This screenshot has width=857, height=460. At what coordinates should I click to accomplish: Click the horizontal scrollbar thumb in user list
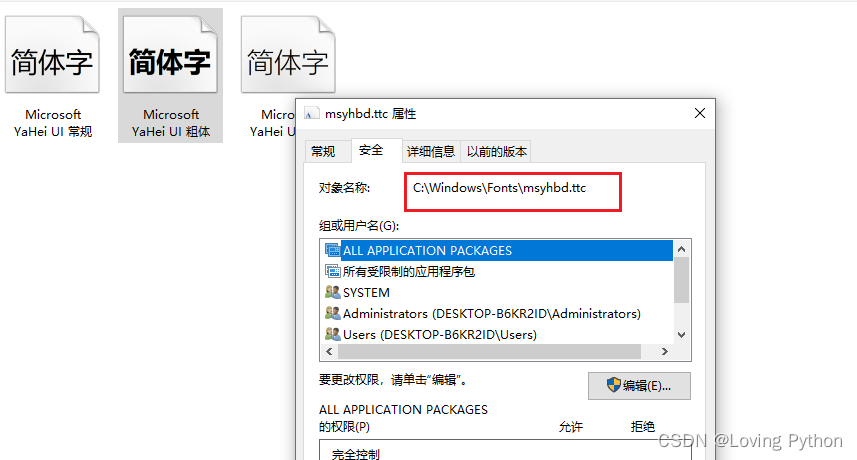click(490, 351)
